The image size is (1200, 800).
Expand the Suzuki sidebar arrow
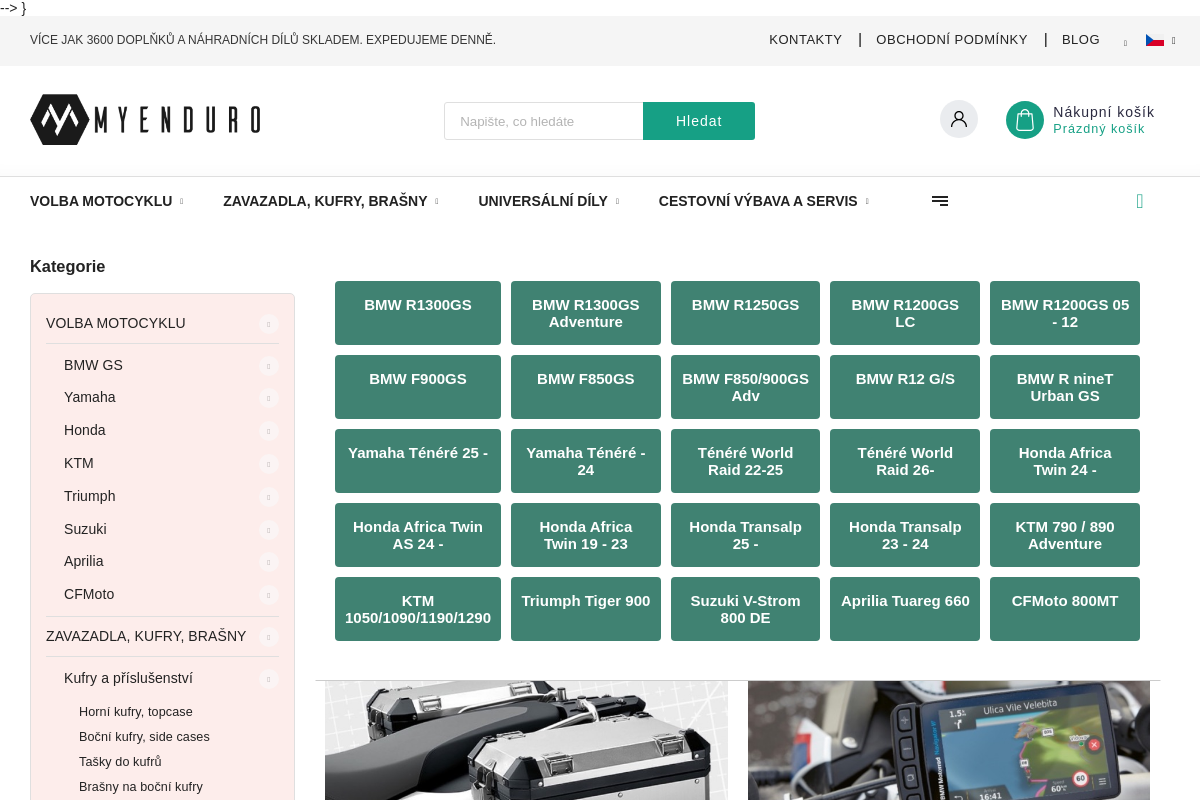(268, 530)
